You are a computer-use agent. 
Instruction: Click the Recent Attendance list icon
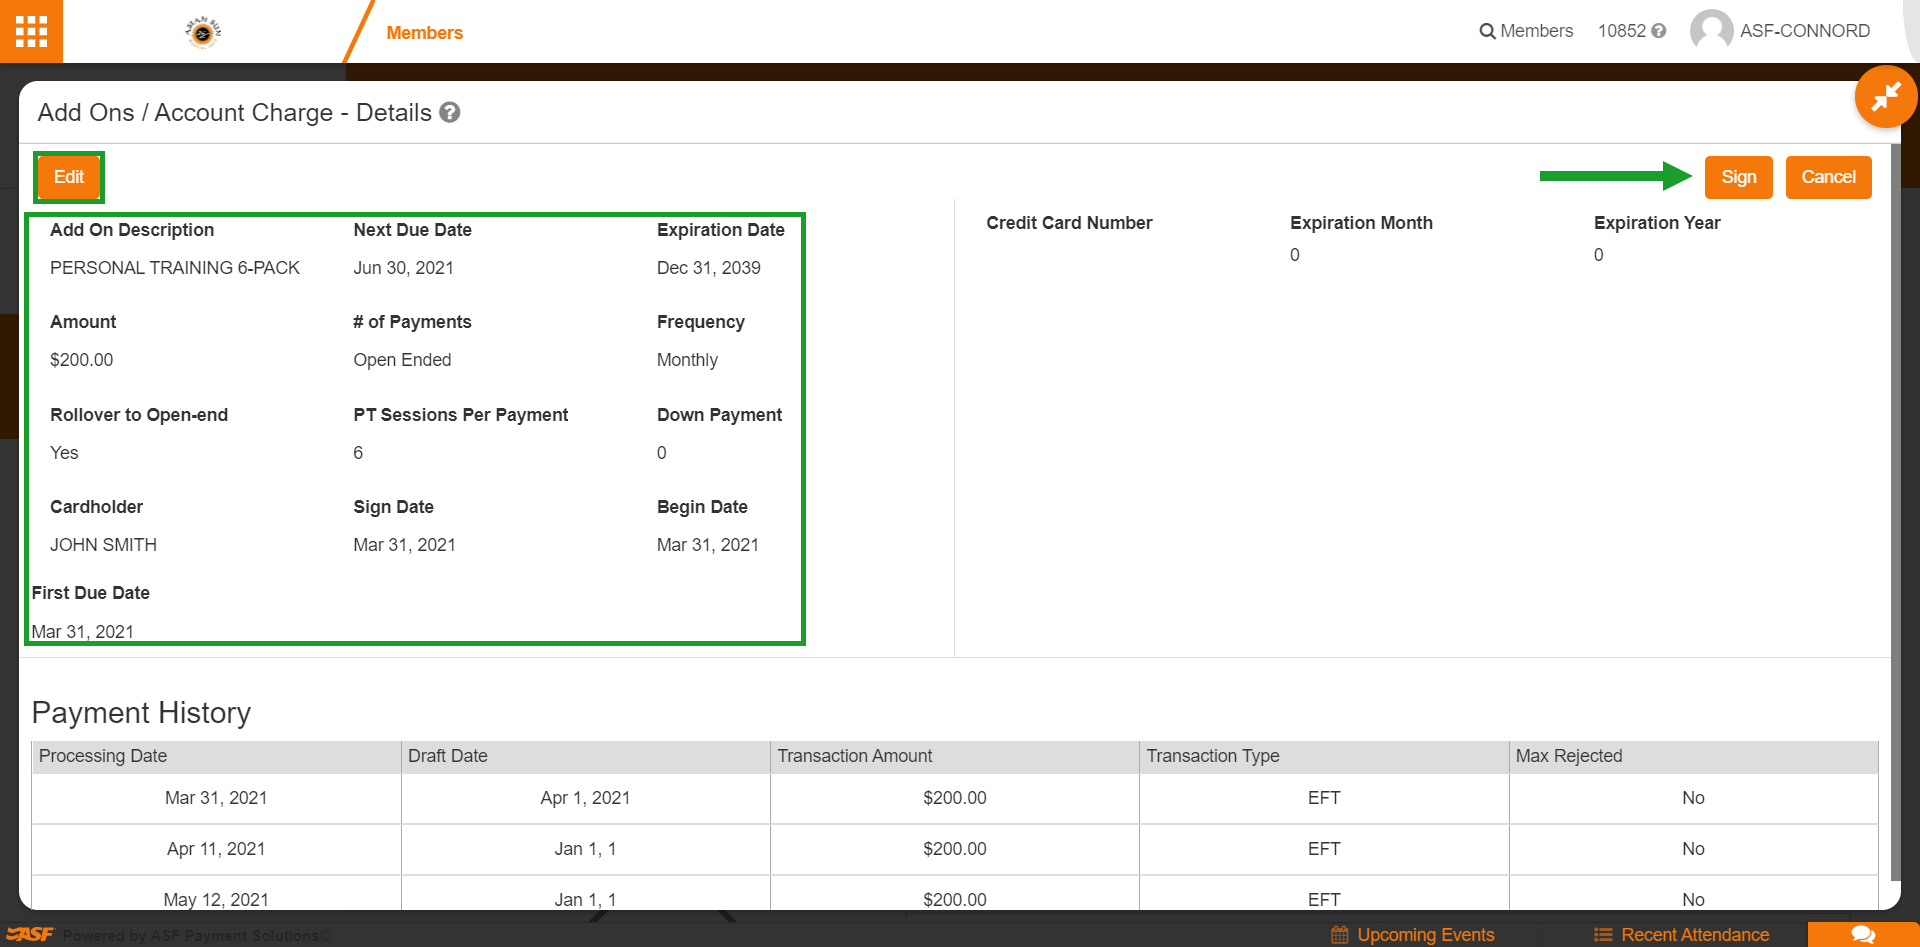pyautogui.click(x=1603, y=935)
